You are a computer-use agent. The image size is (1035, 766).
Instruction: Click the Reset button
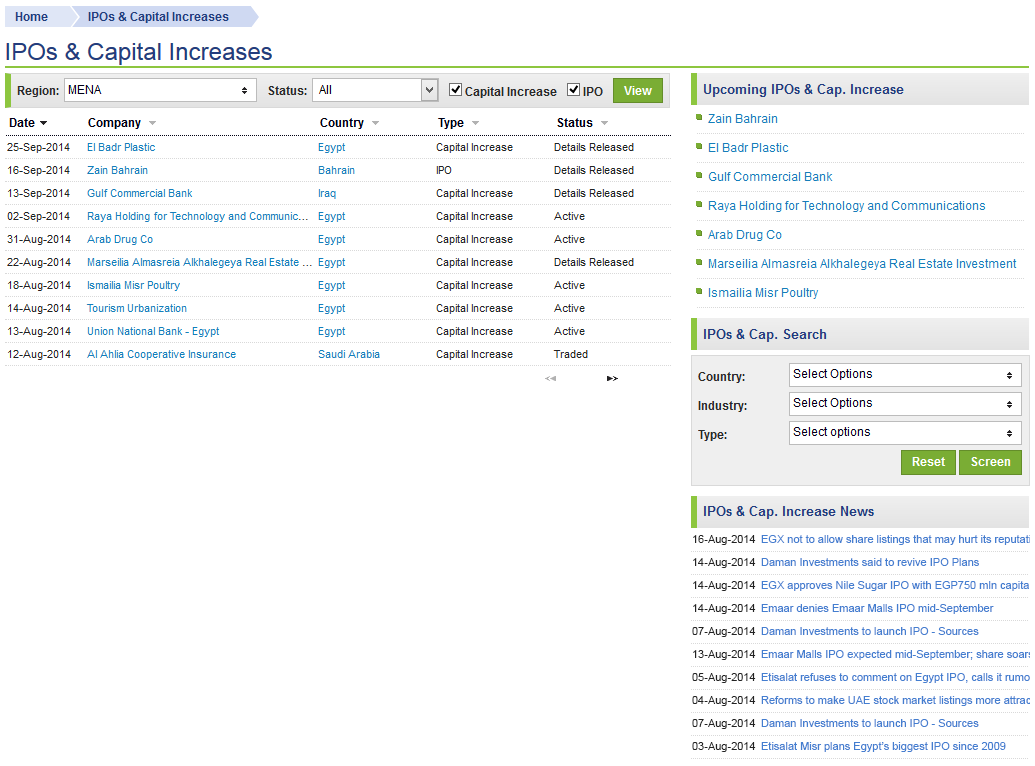coord(928,462)
